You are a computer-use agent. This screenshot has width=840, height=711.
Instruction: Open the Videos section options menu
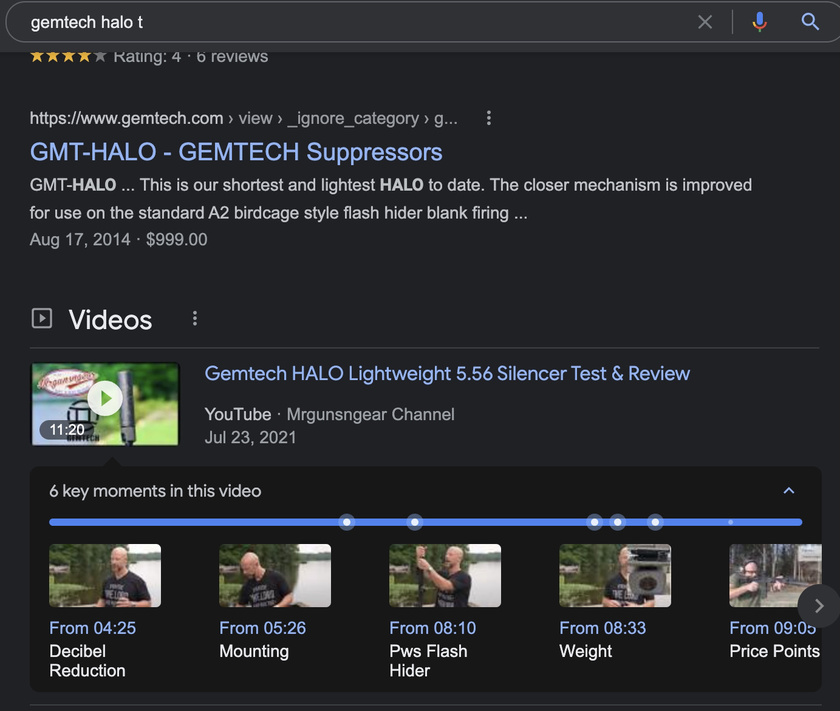point(195,318)
